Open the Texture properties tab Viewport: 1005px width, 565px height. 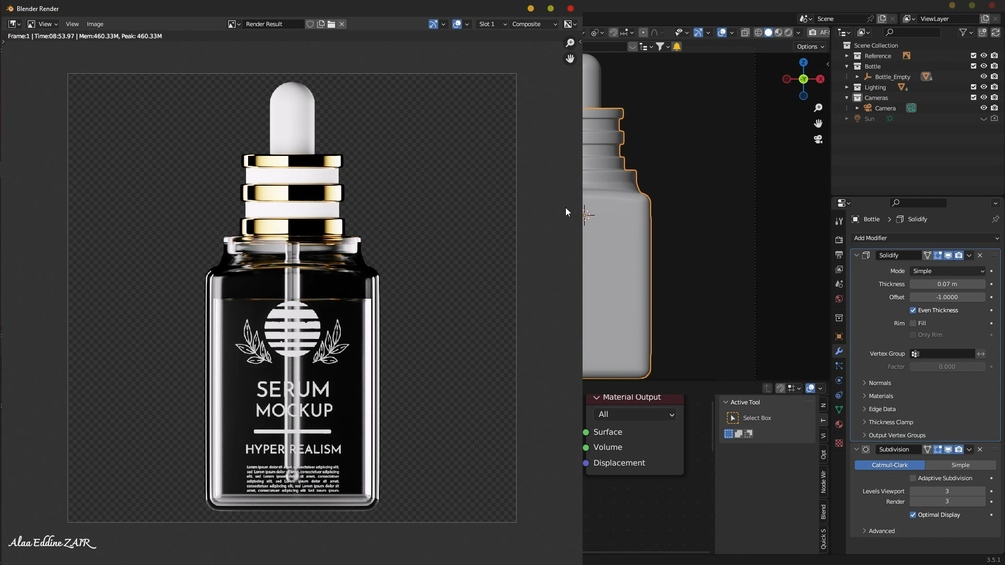pyautogui.click(x=839, y=443)
